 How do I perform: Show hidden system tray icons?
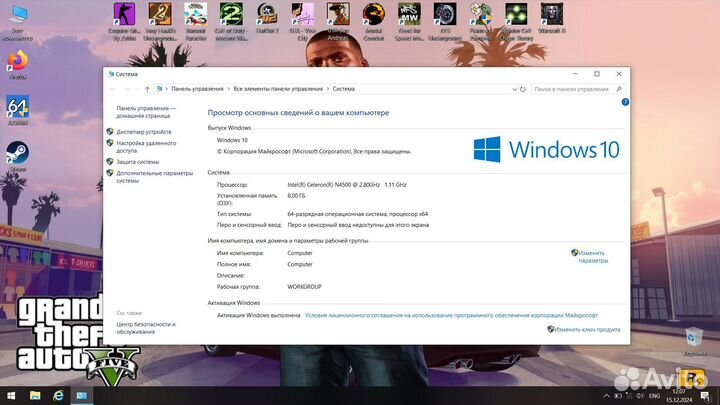click(607, 396)
